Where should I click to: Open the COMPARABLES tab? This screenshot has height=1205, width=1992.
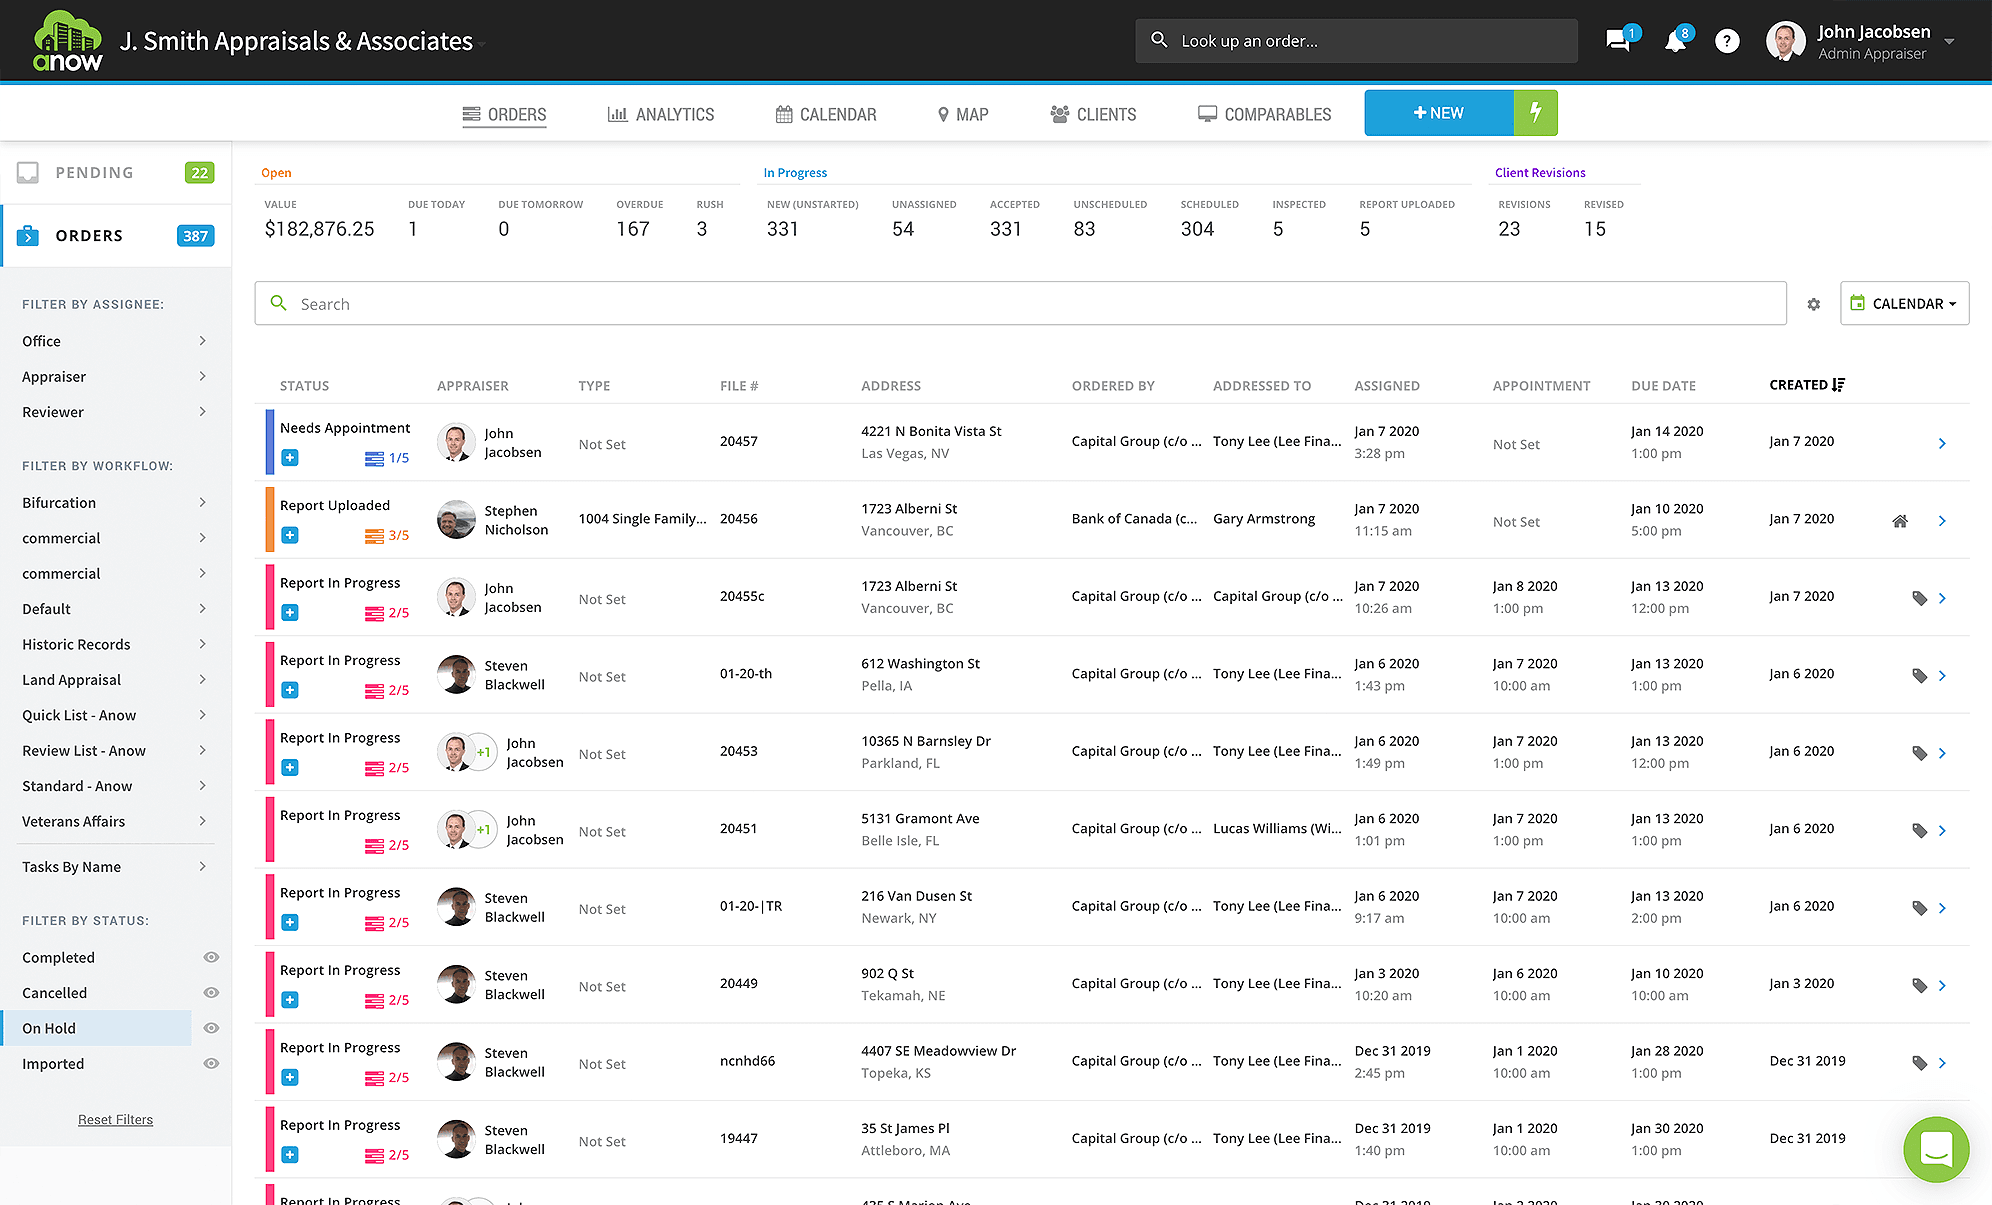pos(1264,114)
